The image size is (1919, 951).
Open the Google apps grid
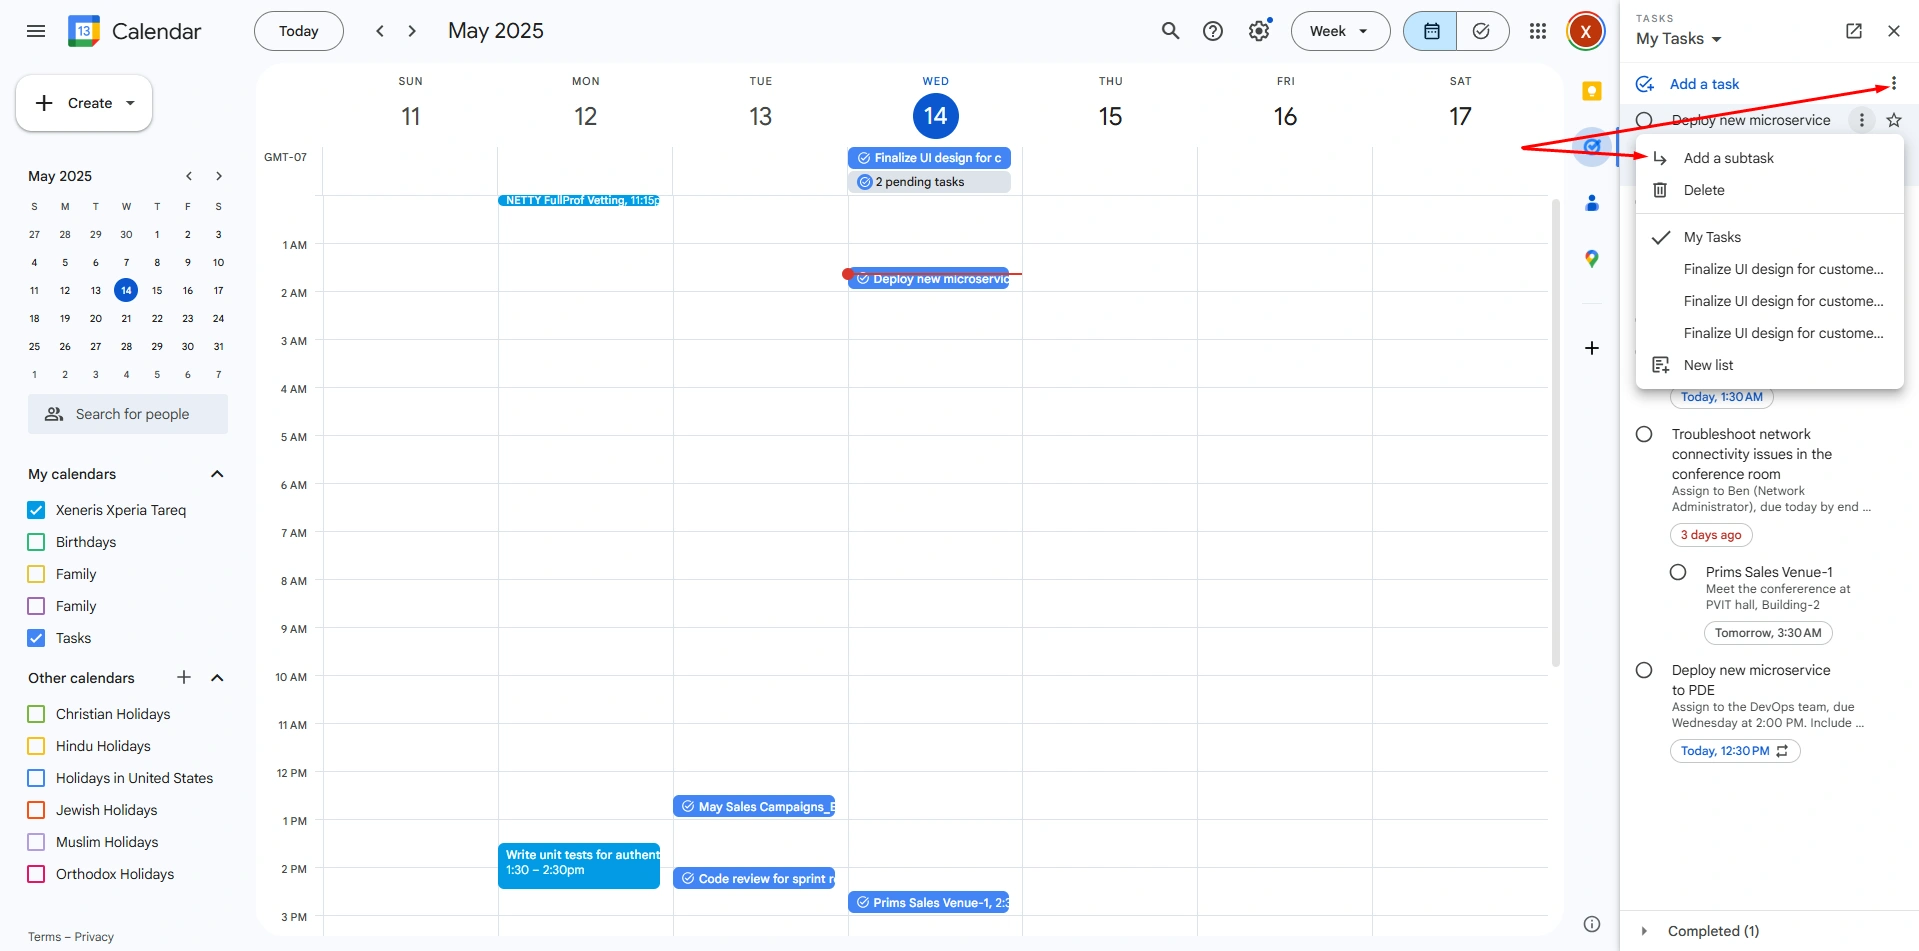1538,31
